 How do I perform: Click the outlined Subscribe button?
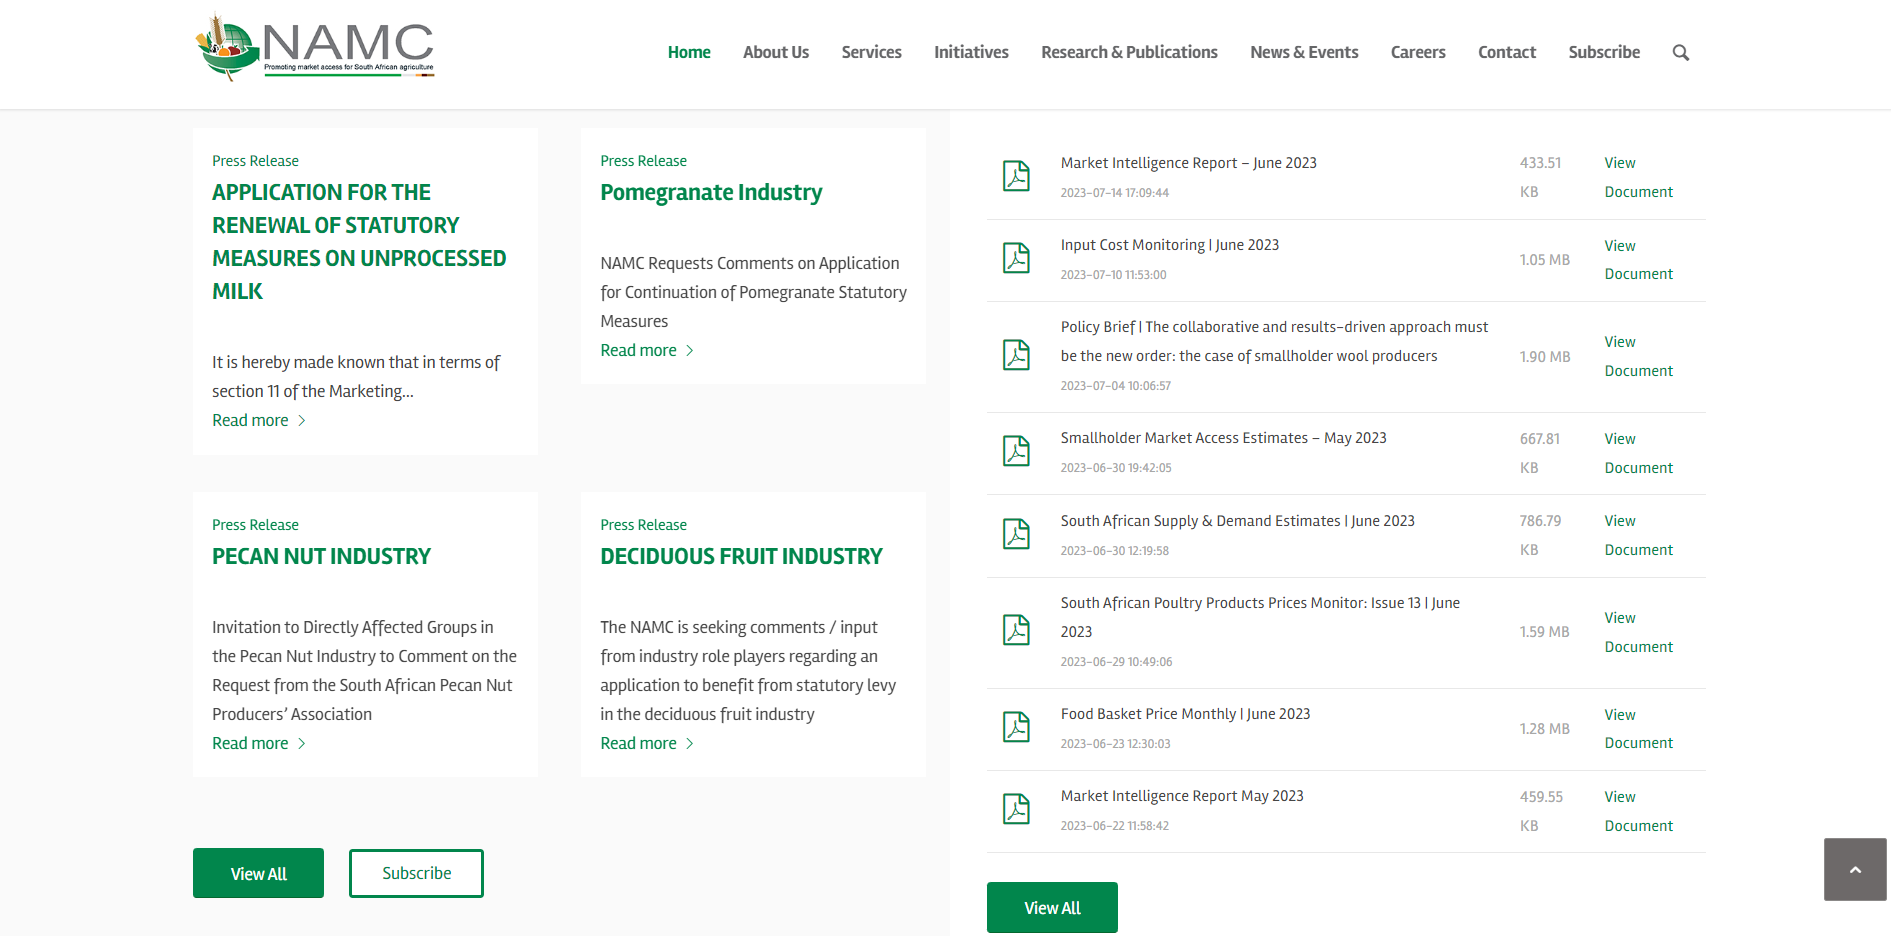[416, 873]
